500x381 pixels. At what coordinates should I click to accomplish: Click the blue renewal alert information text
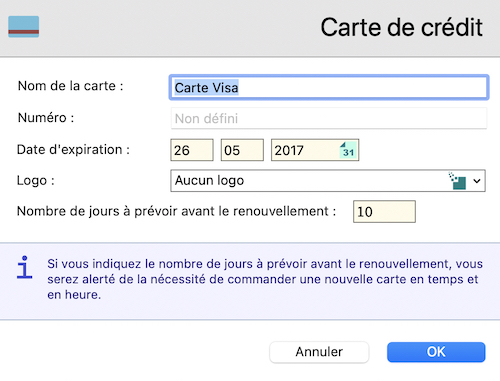pos(265,279)
